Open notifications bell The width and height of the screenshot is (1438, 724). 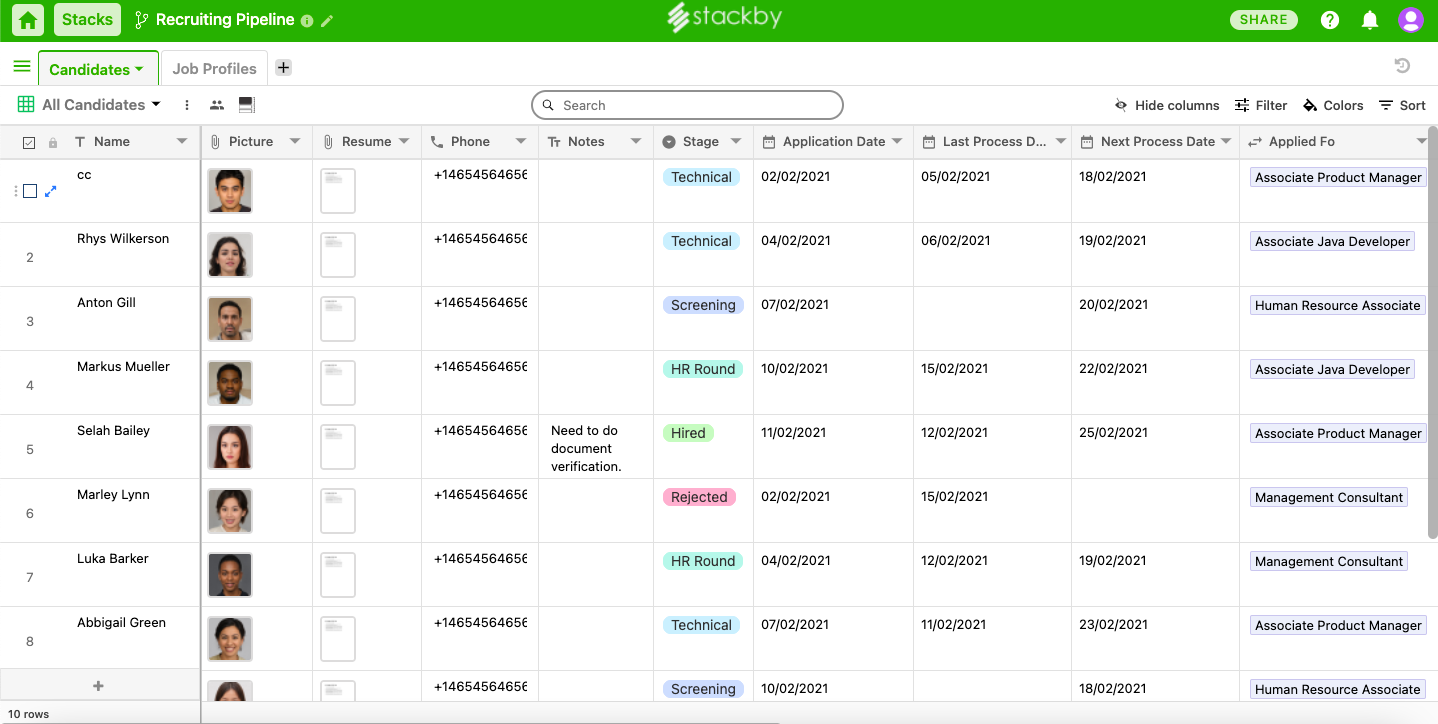(1370, 20)
